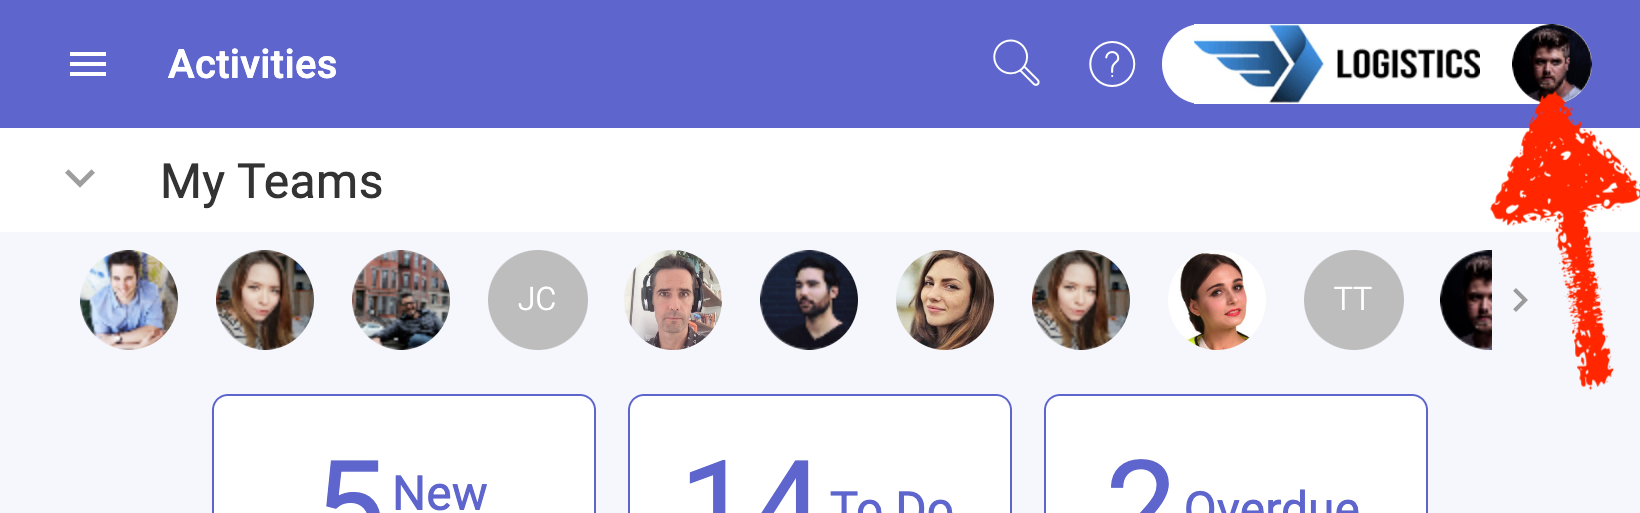Show more team members with right chevron
This screenshot has height=513, width=1640.
click(1520, 300)
